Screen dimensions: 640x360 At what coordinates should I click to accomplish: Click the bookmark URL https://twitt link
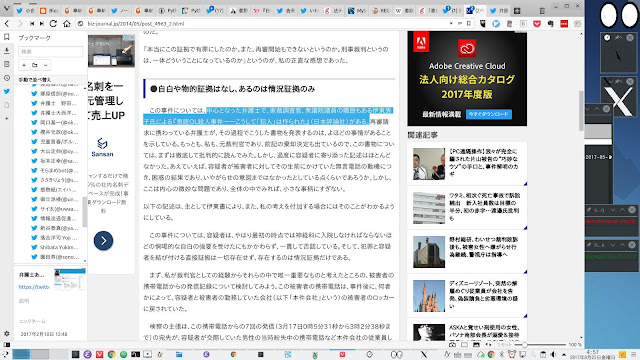[x=34, y=287]
